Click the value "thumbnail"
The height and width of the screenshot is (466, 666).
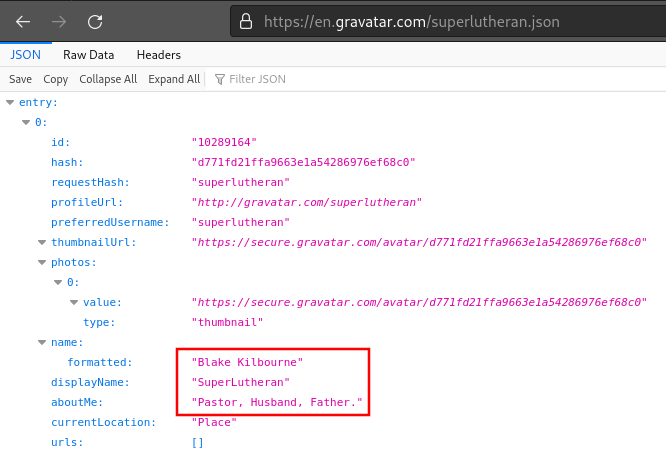(x=227, y=322)
